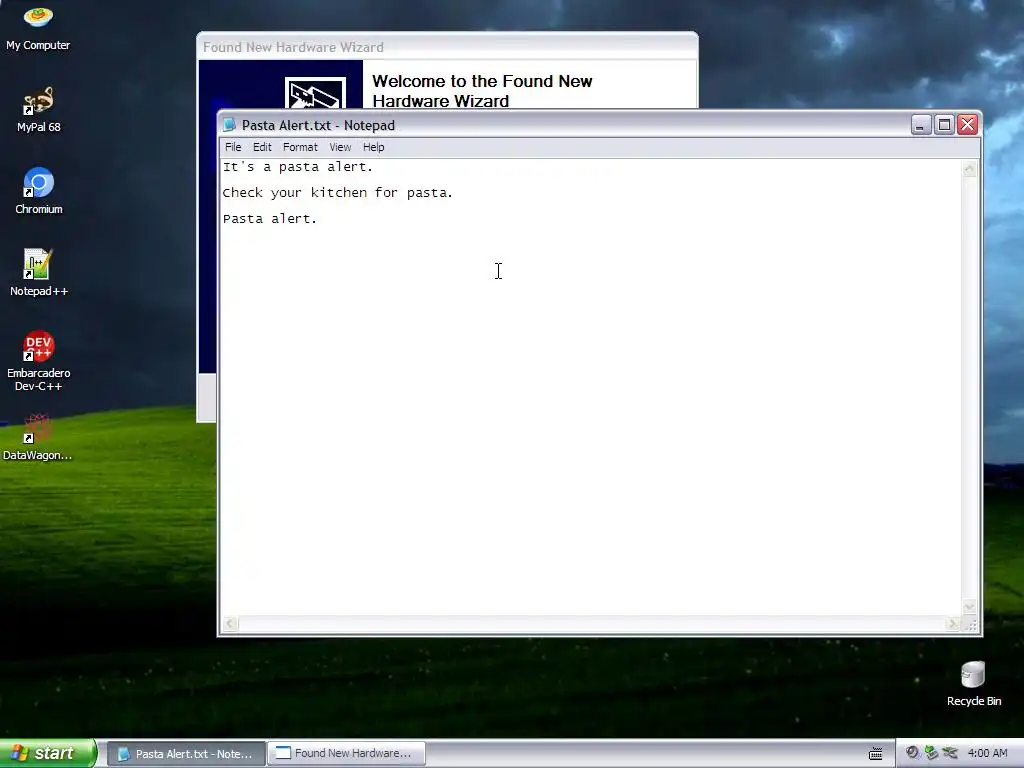Image resolution: width=1024 pixels, height=768 pixels.
Task: Open Embarcadero Dev-C++ shortcut
Action: pos(39,361)
